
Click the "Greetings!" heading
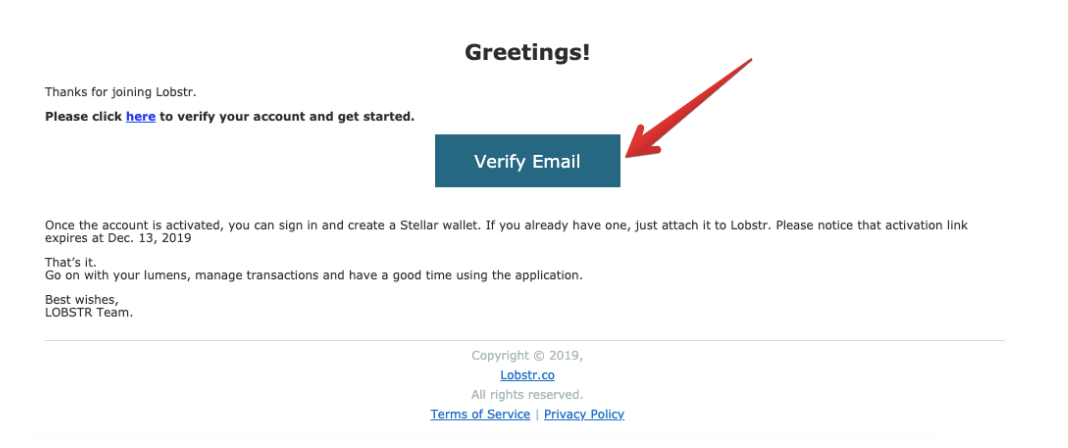[x=527, y=53]
